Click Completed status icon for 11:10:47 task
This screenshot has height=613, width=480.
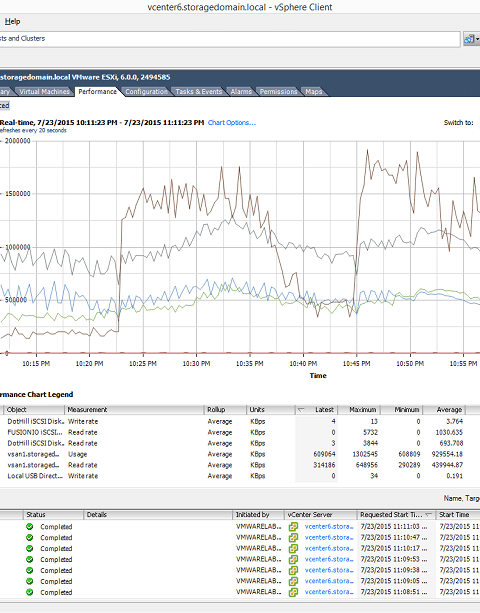(30, 538)
